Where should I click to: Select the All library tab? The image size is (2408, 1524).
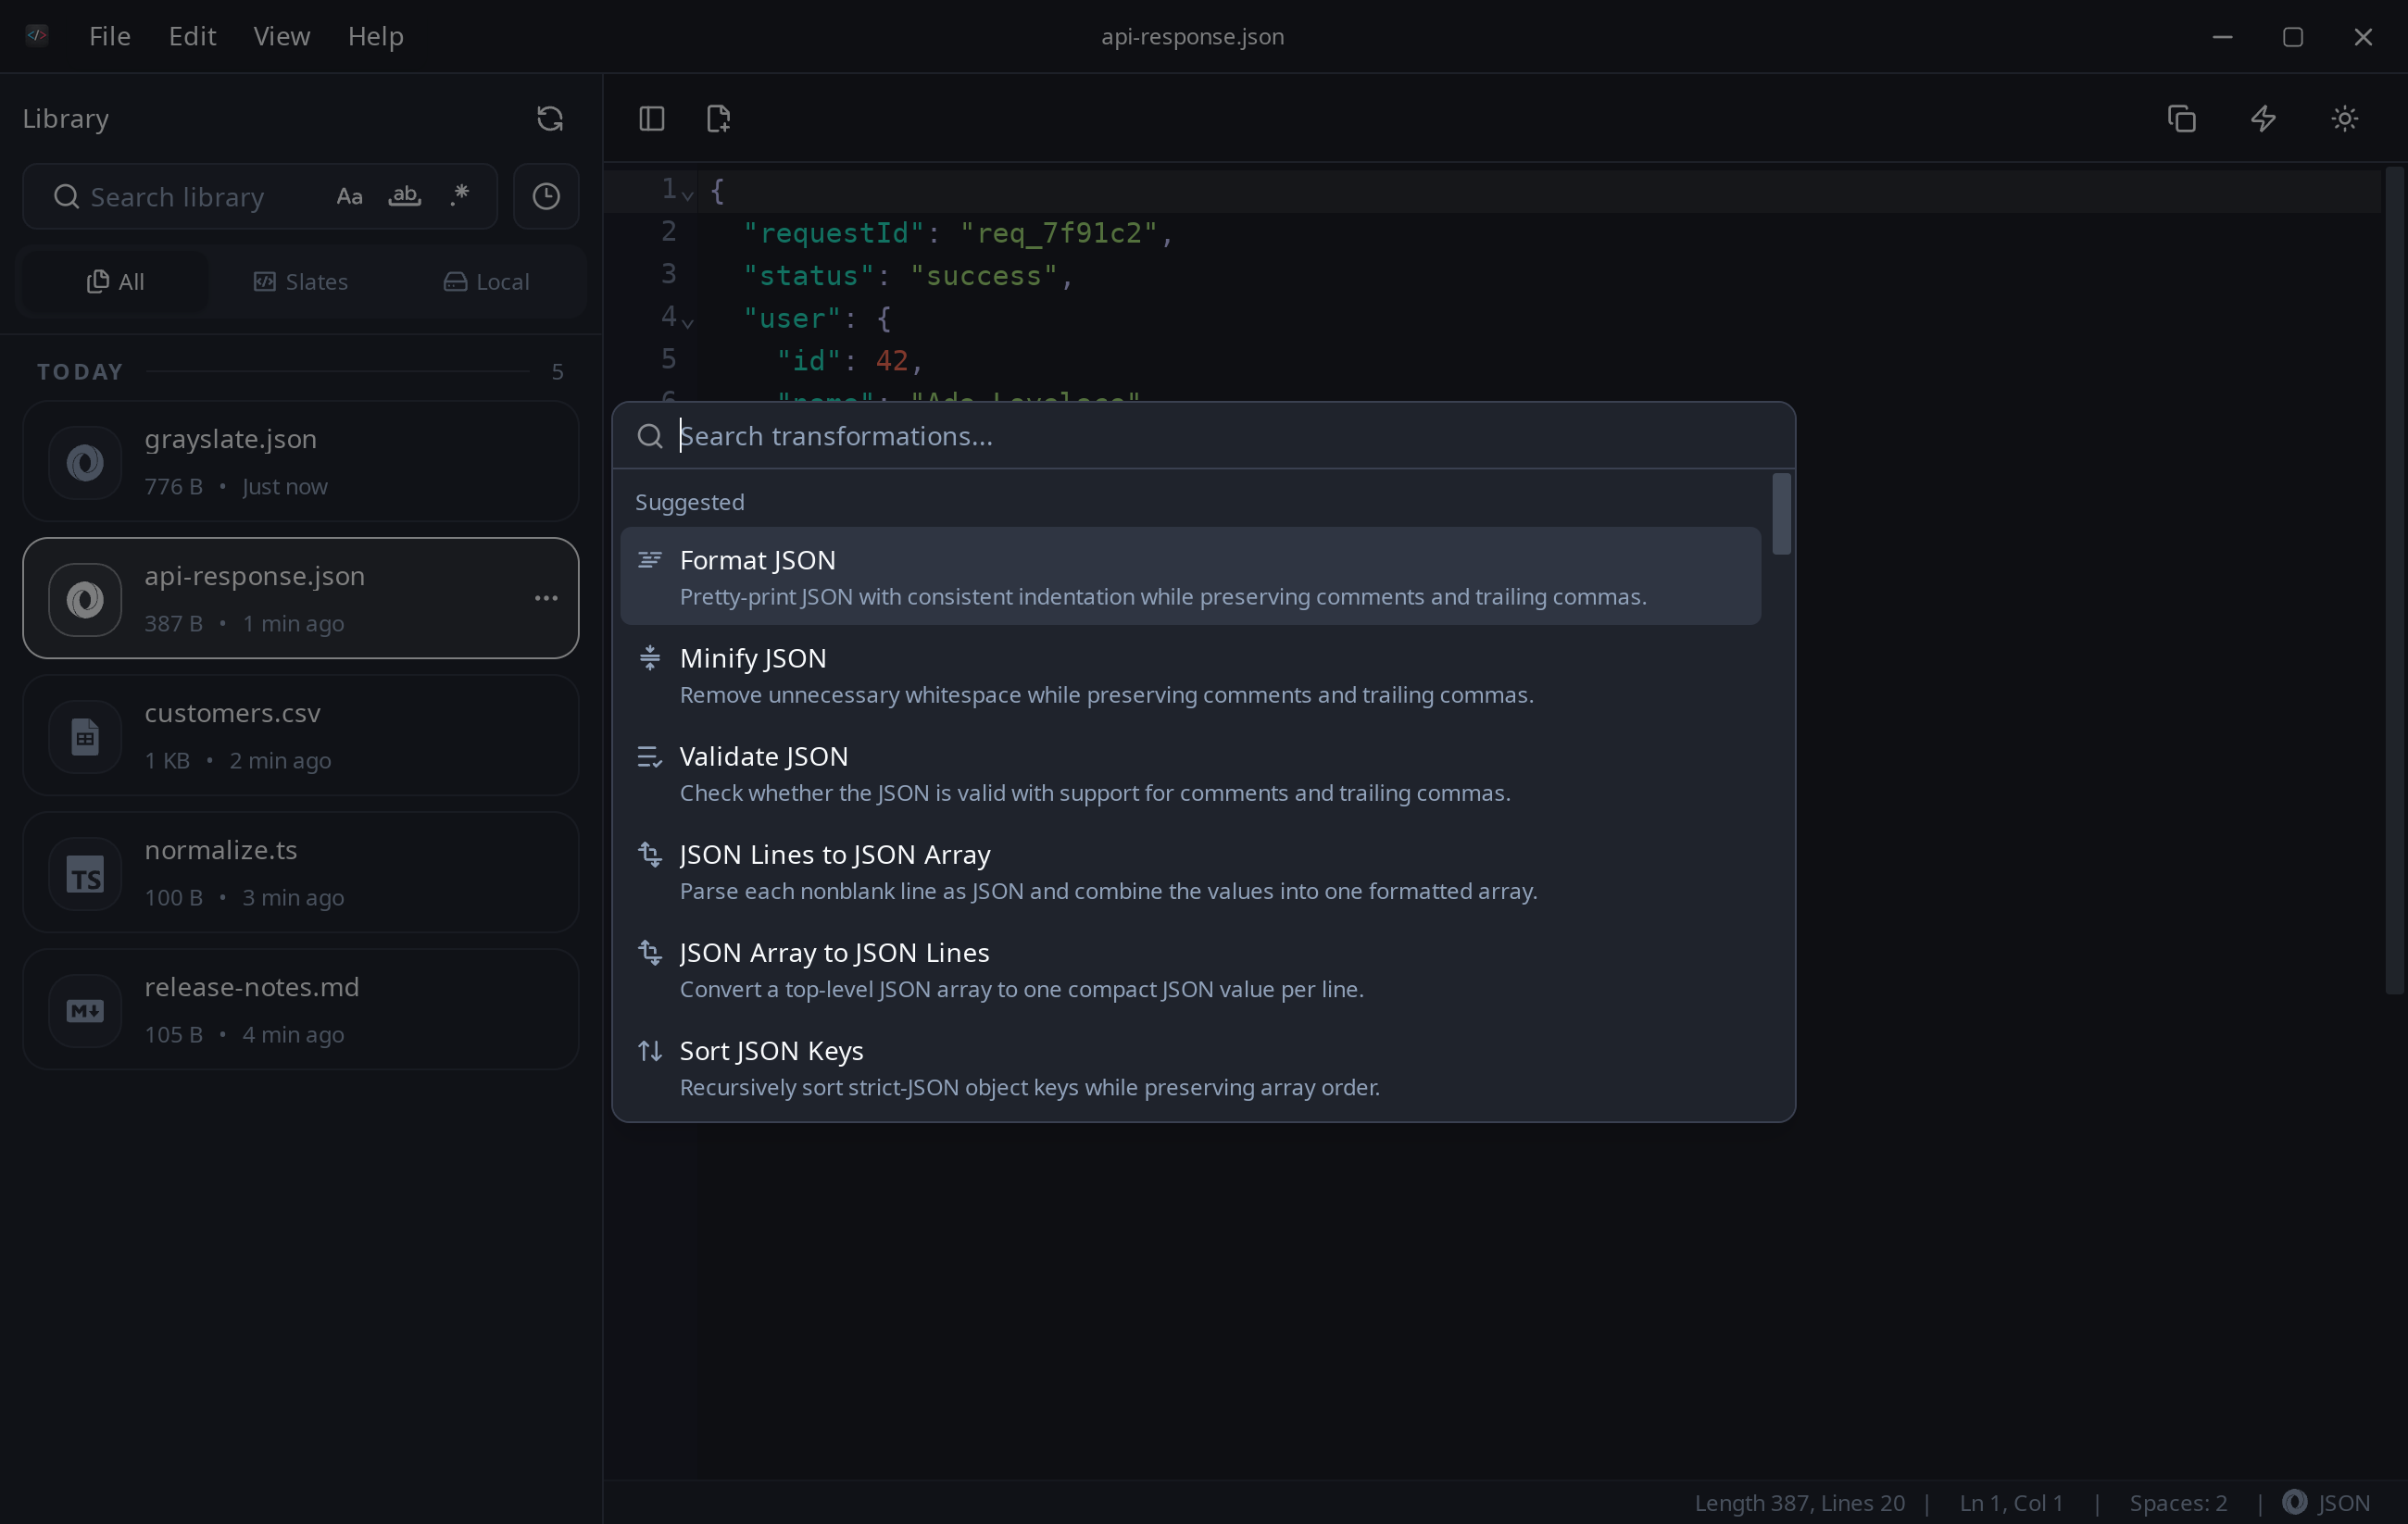click(115, 282)
